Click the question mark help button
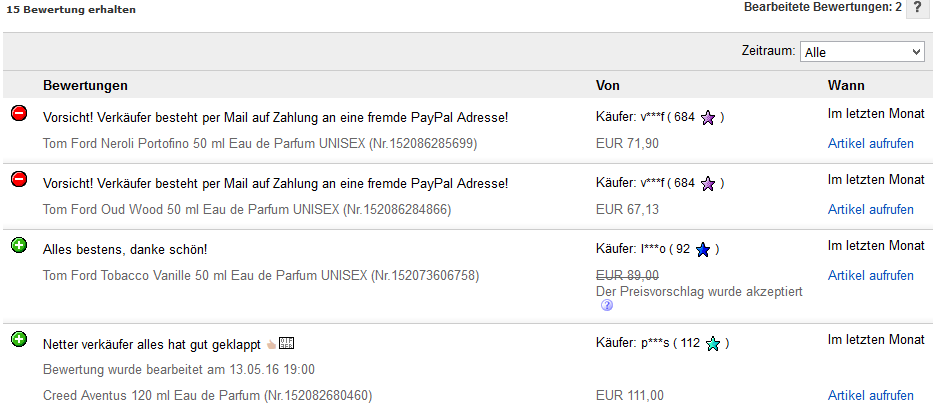The height and width of the screenshot is (407, 933). pos(917,9)
